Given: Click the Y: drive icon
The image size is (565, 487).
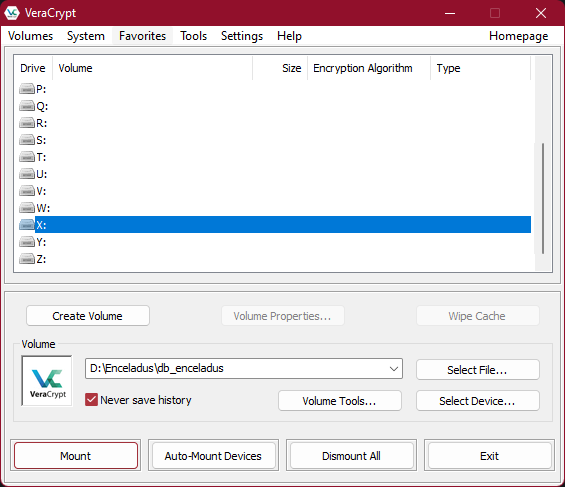Looking at the screenshot, I should (x=27, y=242).
